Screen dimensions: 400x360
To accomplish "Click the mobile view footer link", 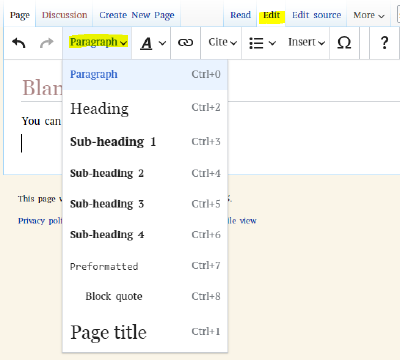I will [242, 221].
